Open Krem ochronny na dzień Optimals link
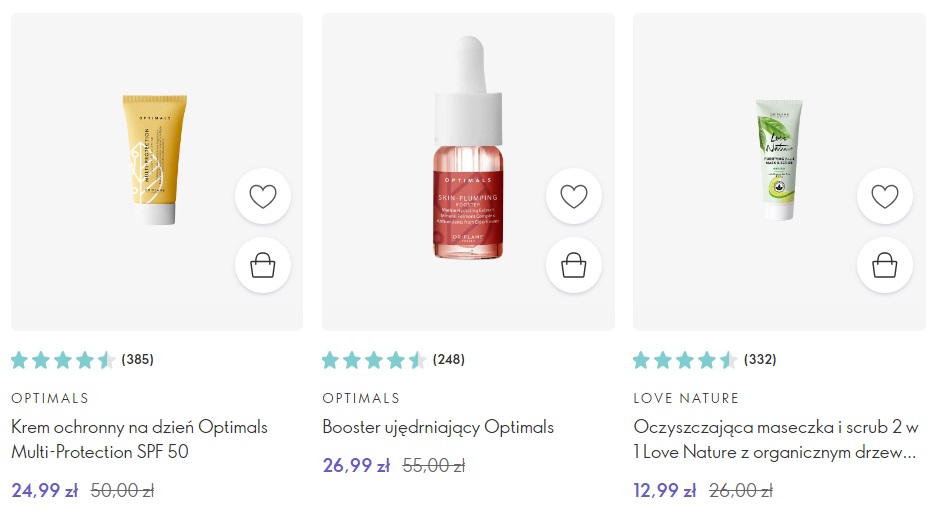The image size is (936, 518). pos(139,439)
